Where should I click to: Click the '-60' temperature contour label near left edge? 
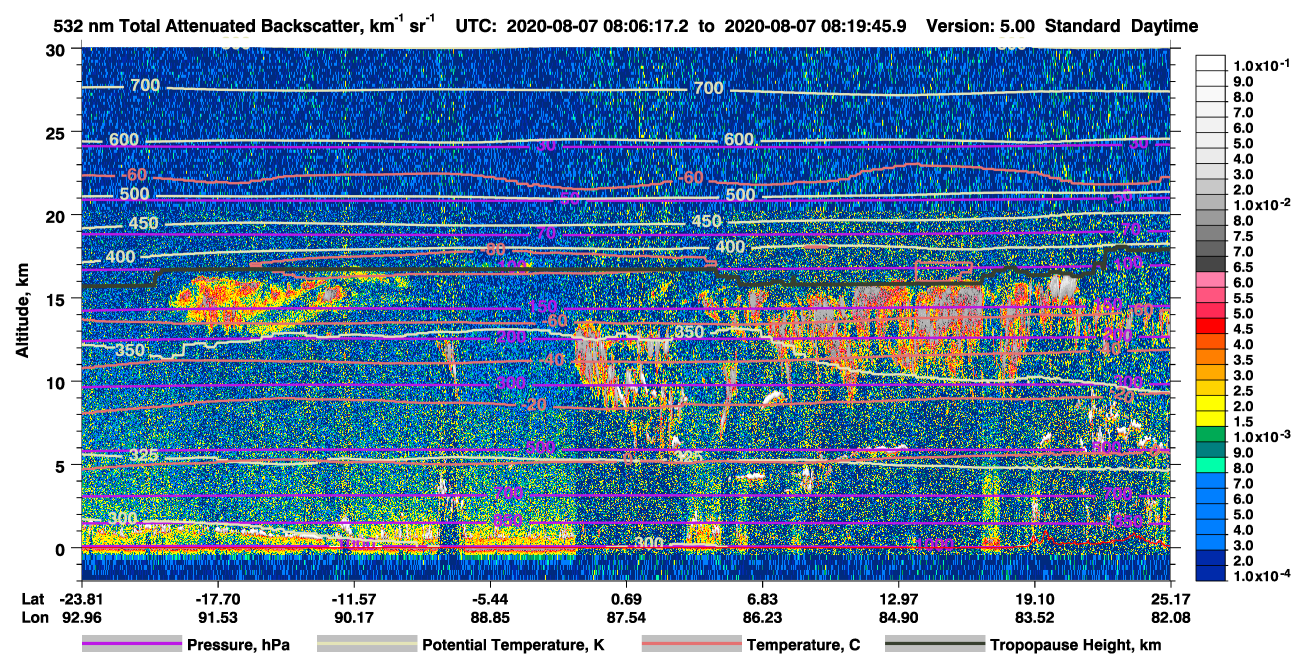coord(134,175)
